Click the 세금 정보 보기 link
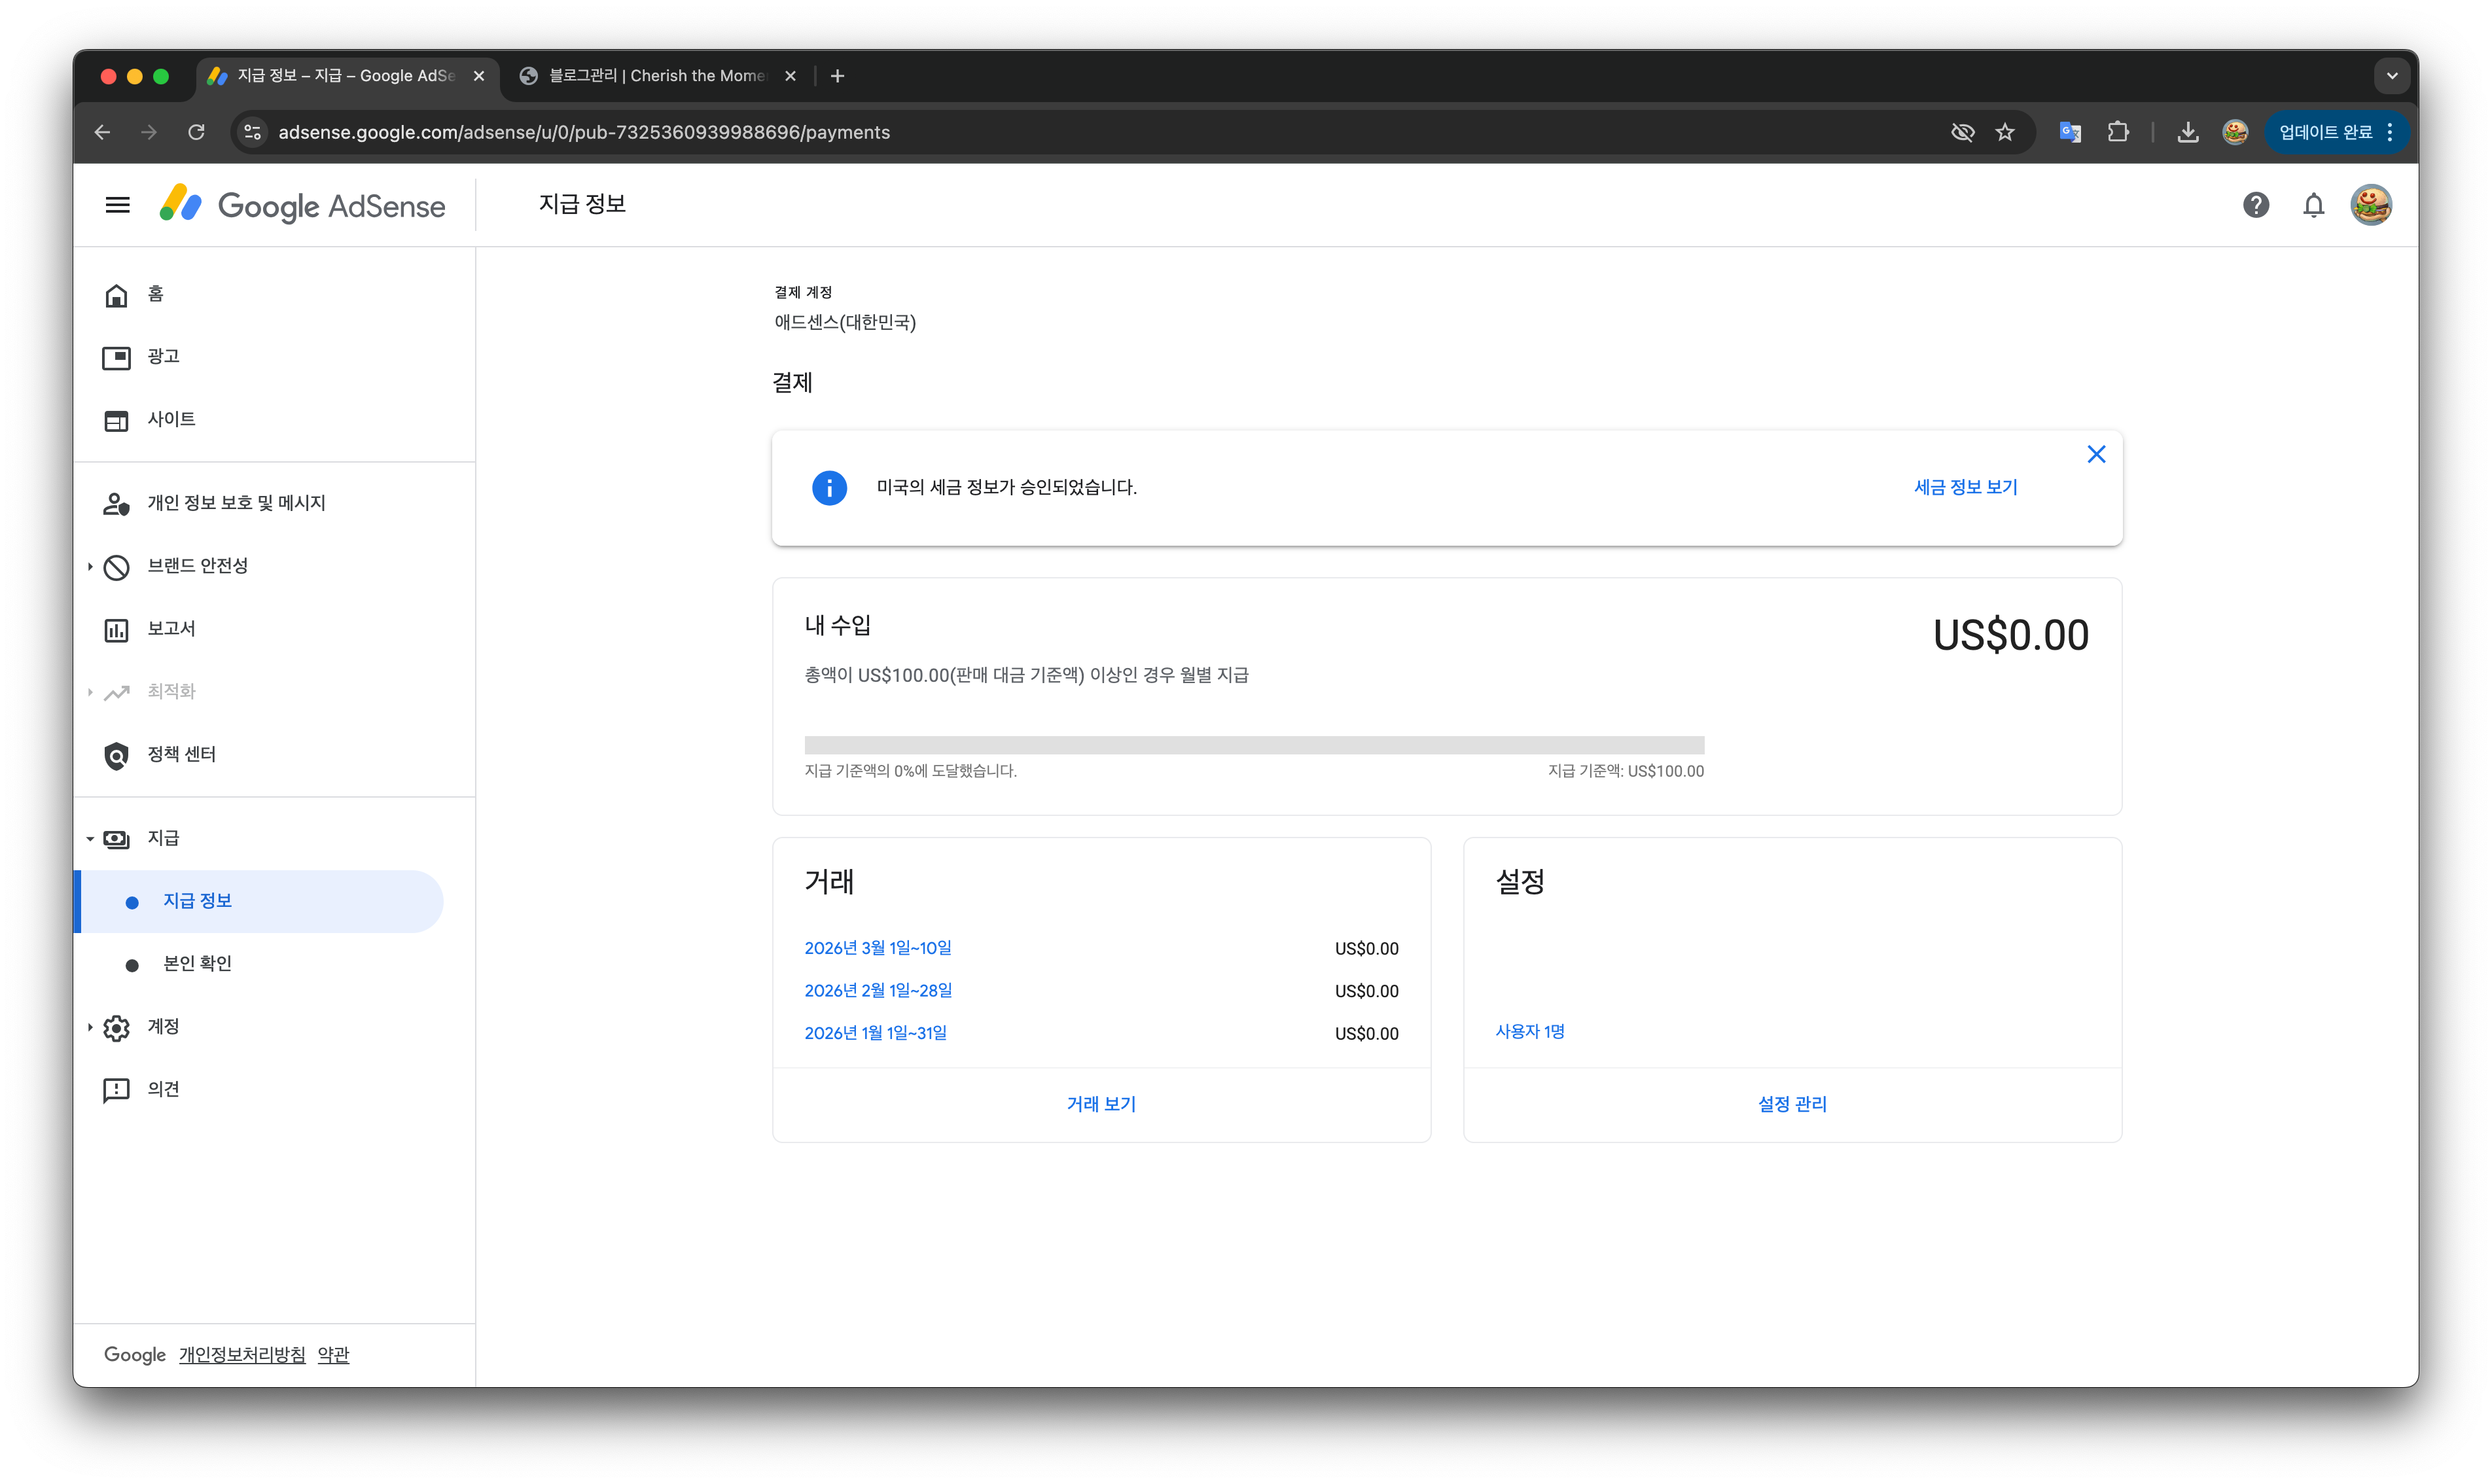Viewport: 2492px width, 1484px height. (1965, 487)
